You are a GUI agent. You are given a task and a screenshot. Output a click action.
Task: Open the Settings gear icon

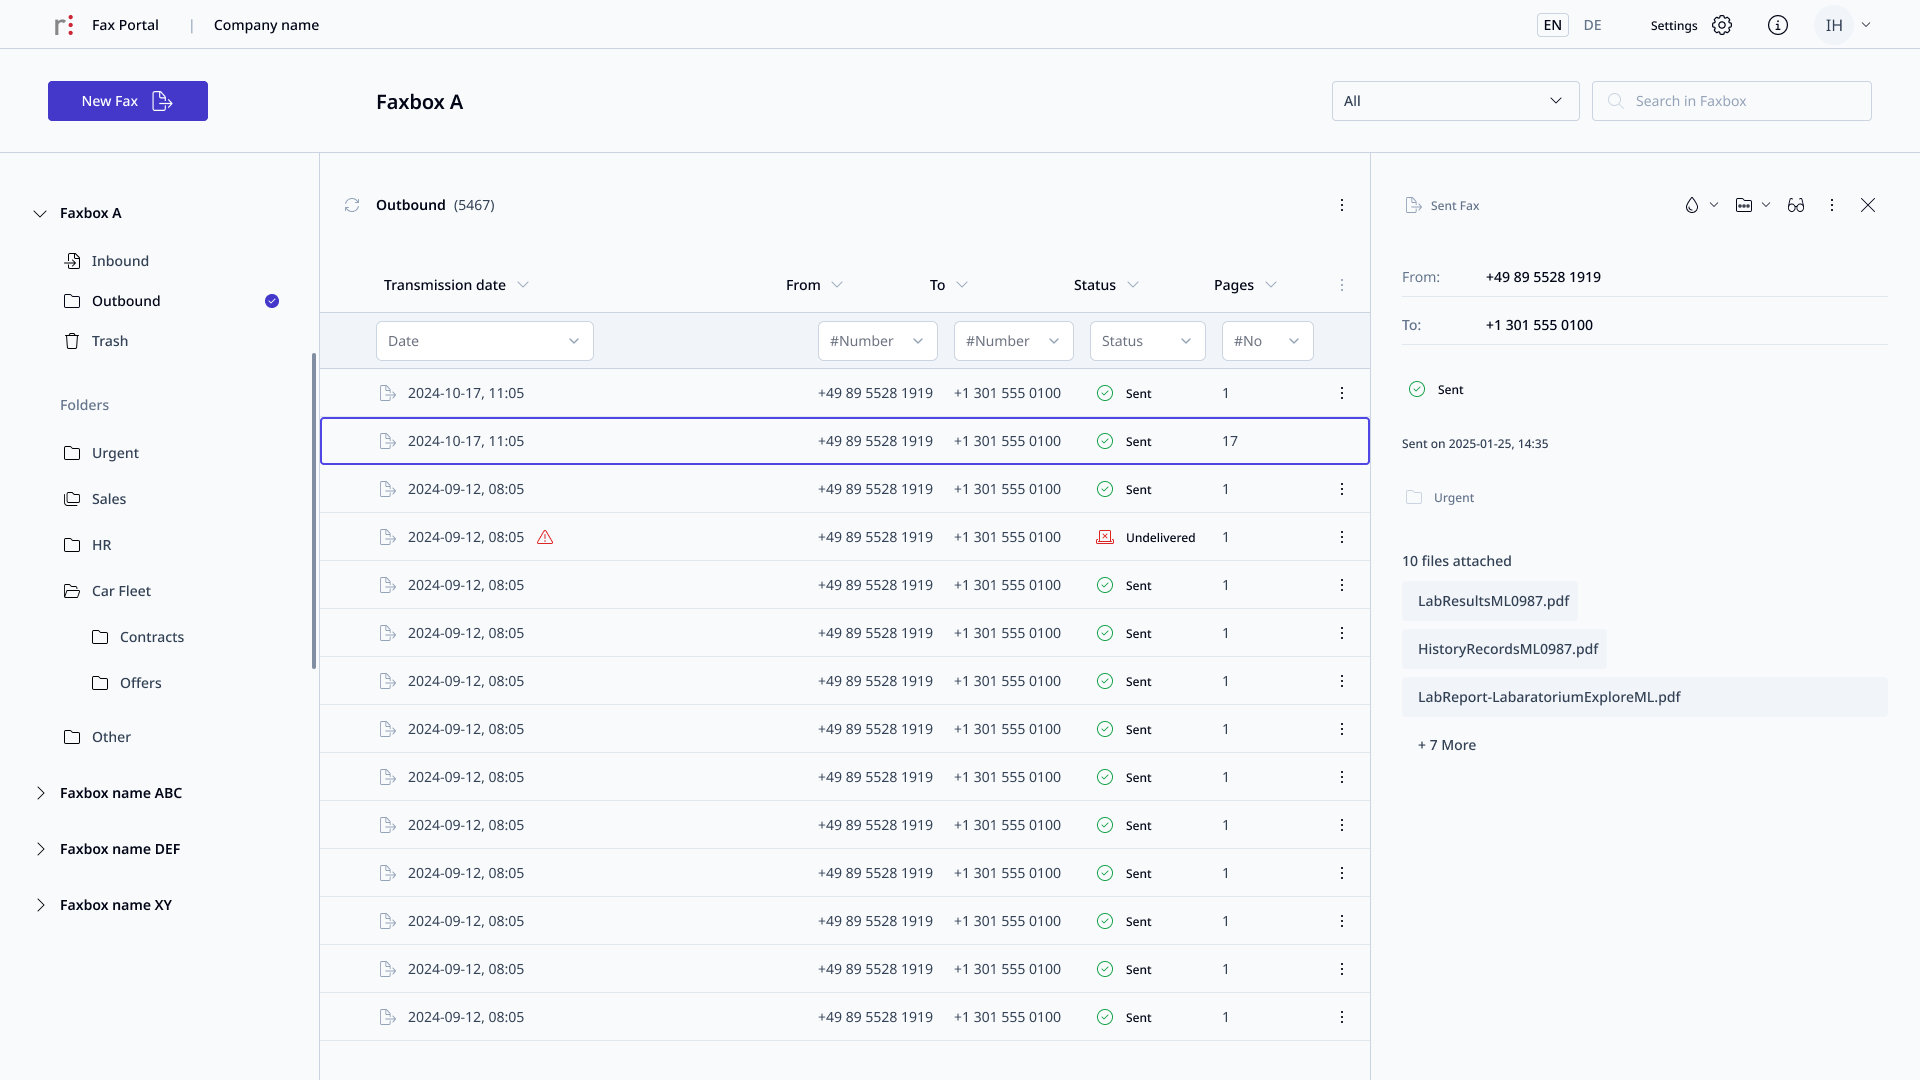click(1722, 25)
